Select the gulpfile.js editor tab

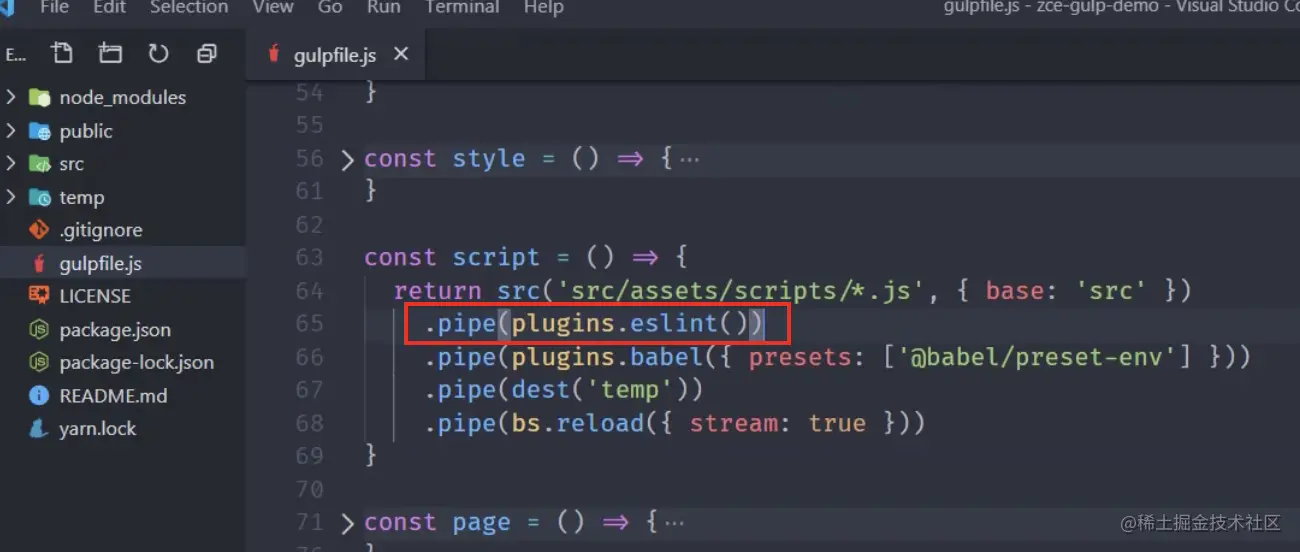click(338, 55)
